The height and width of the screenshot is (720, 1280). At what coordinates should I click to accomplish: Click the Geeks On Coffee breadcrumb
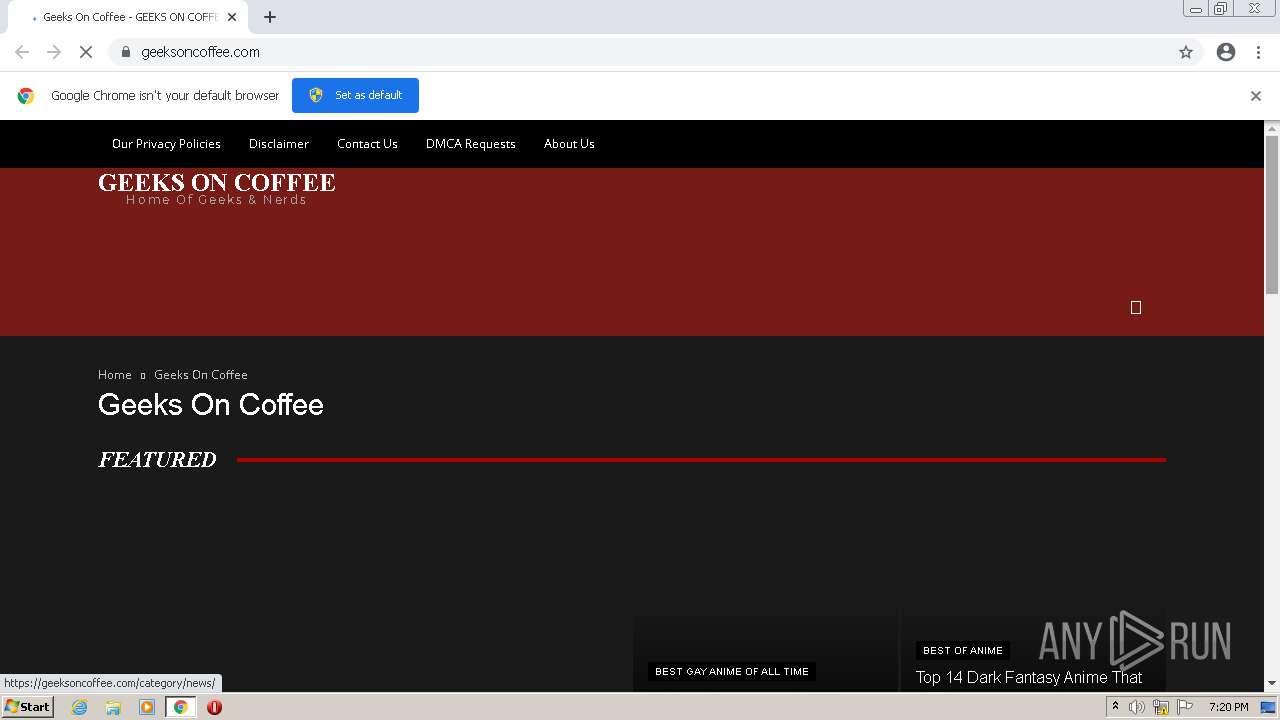click(x=201, y=375)
